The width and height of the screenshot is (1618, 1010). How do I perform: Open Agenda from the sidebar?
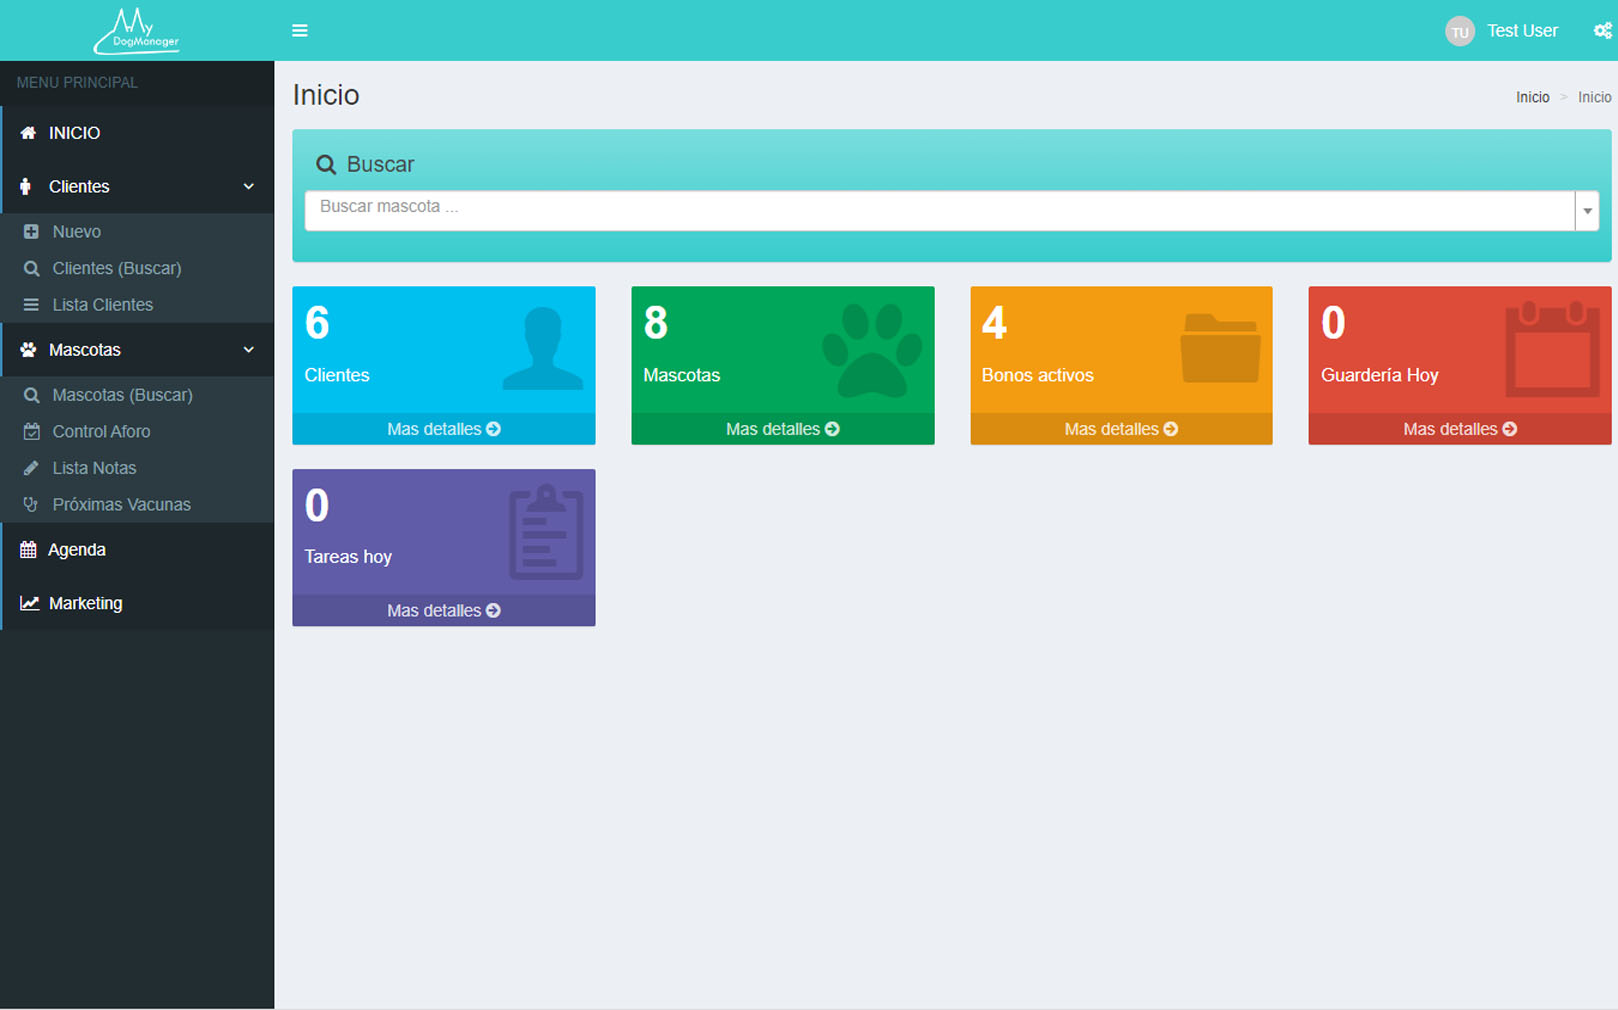(77, 550)
